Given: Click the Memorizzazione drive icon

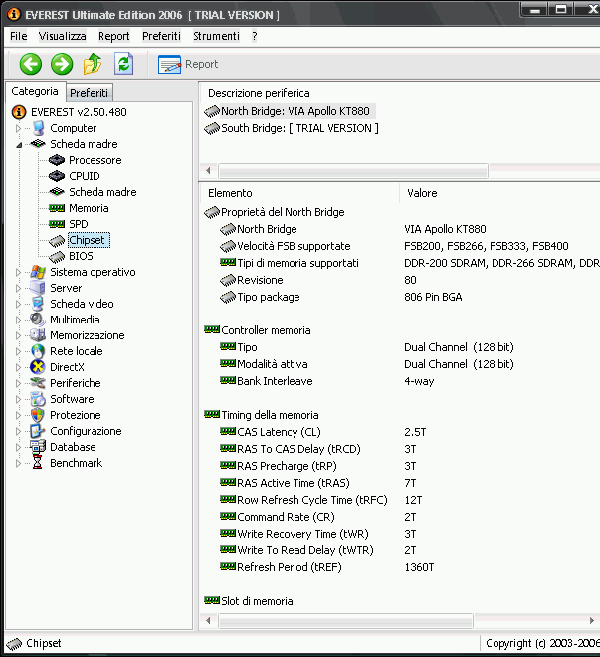Looking at the screenshot, I should 38,335.
